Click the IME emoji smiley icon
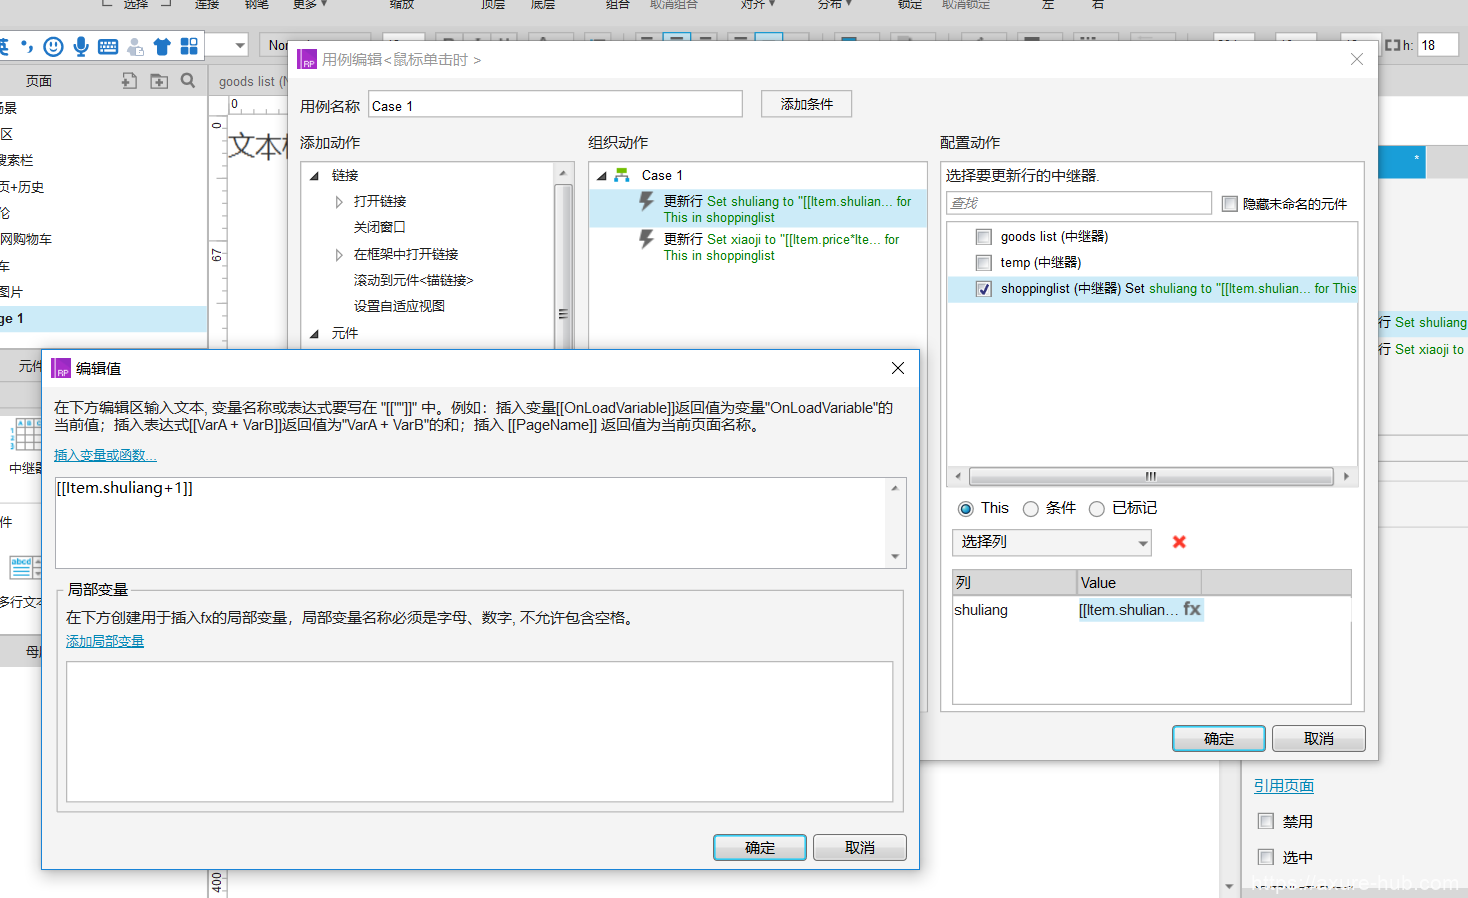1468x898 pixels. pos(54,46)
